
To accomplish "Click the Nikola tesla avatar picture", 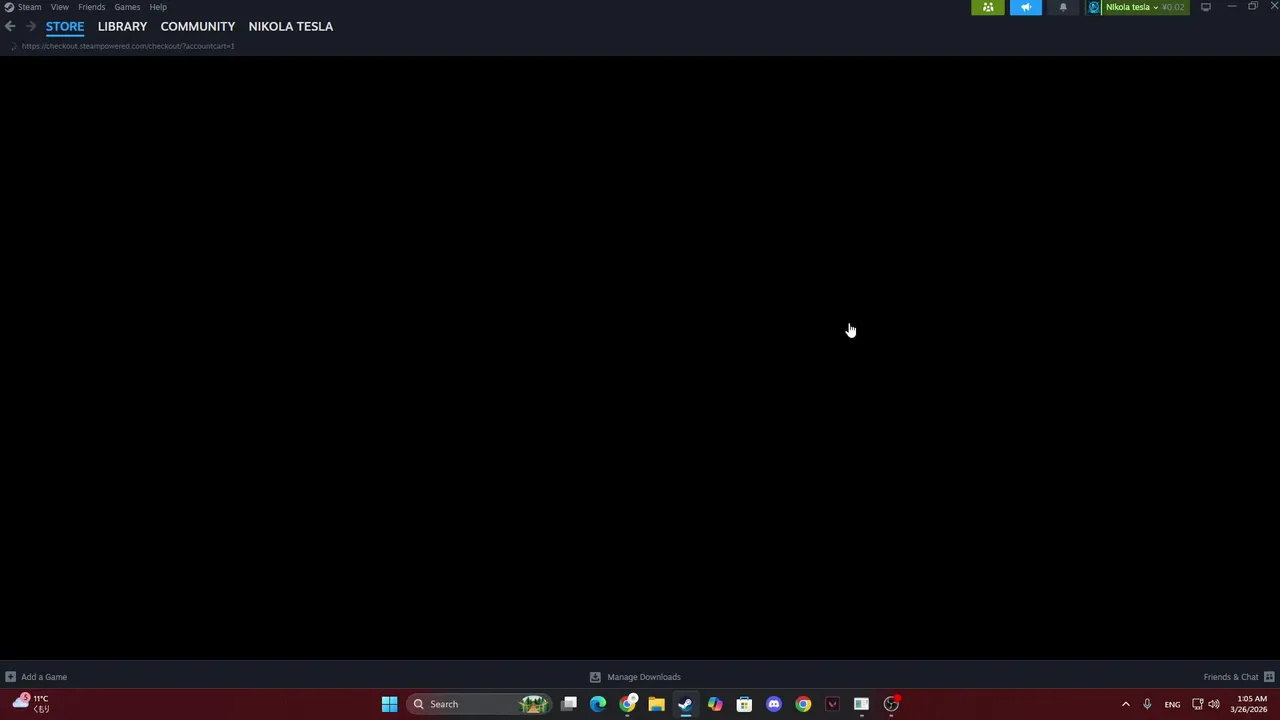I will click(x=1094, y=7).
